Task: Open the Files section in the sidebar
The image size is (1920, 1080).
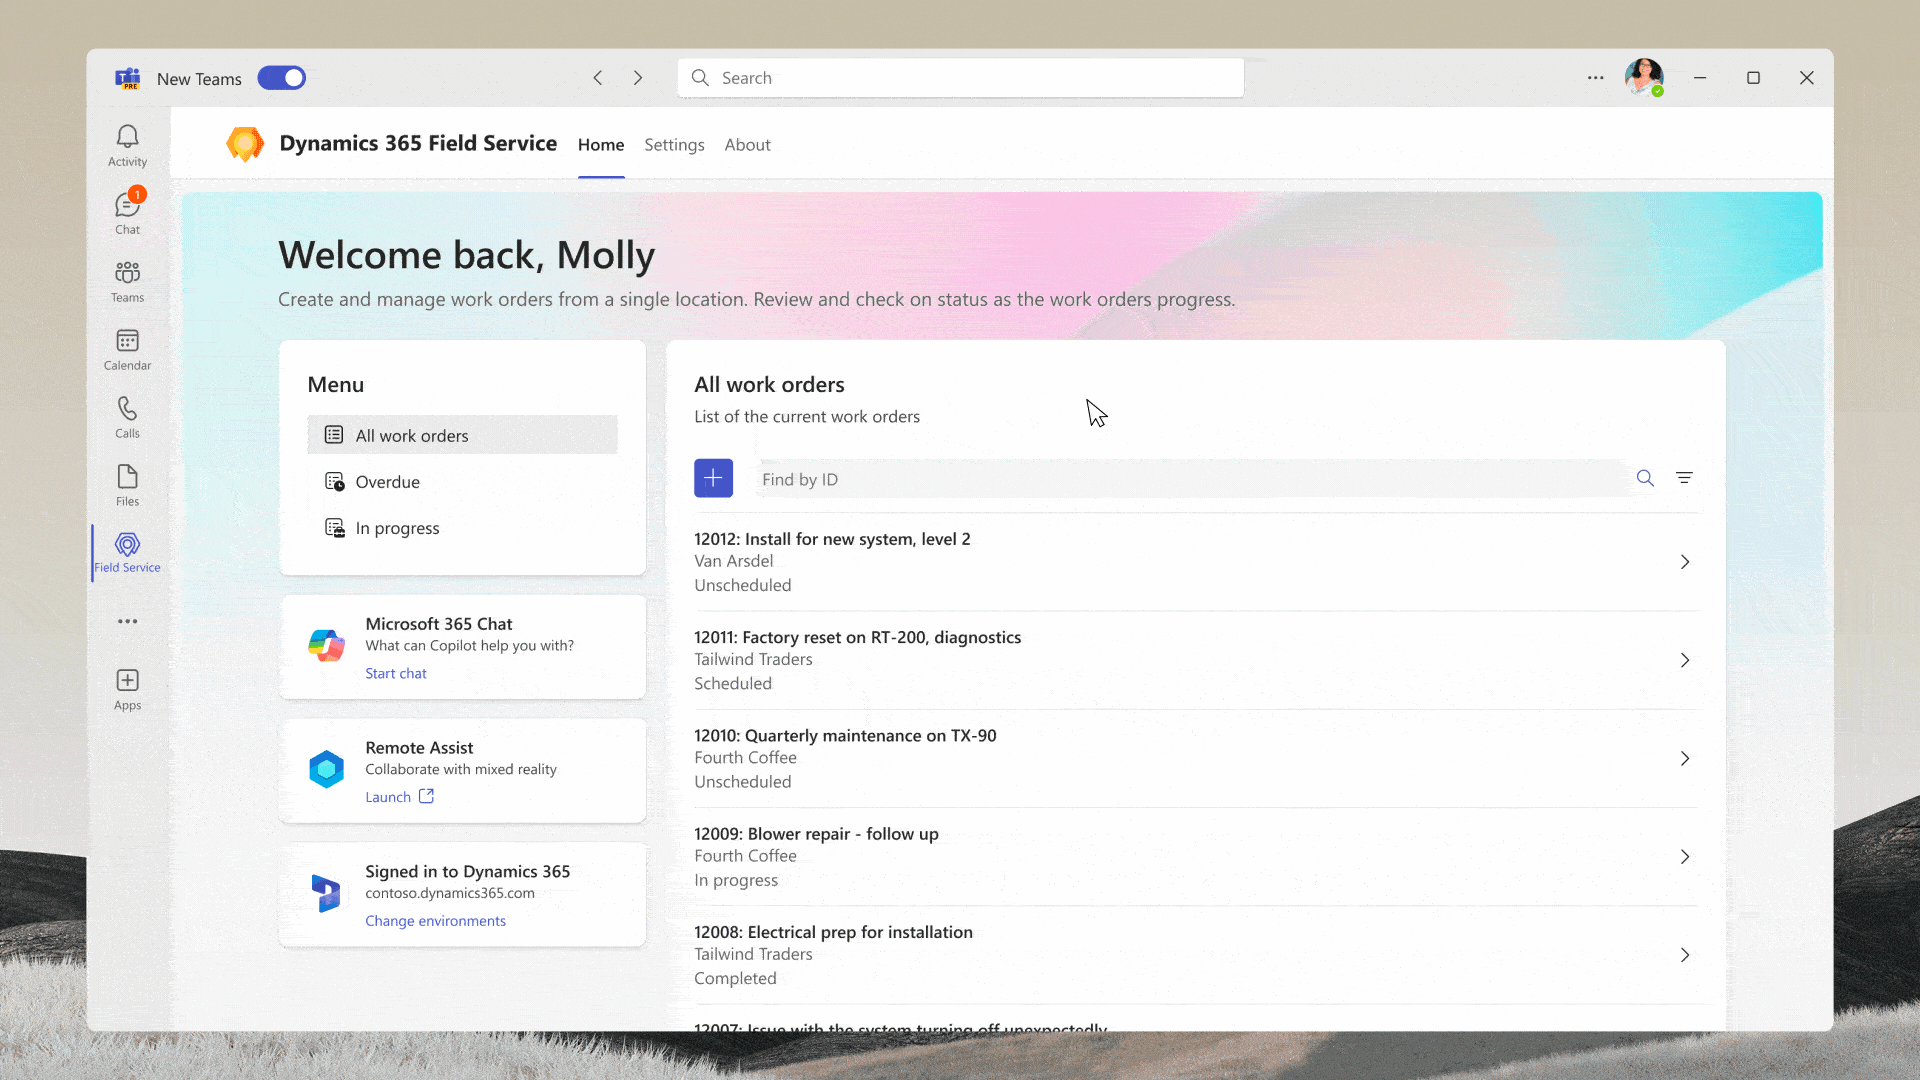Action: 127,484
